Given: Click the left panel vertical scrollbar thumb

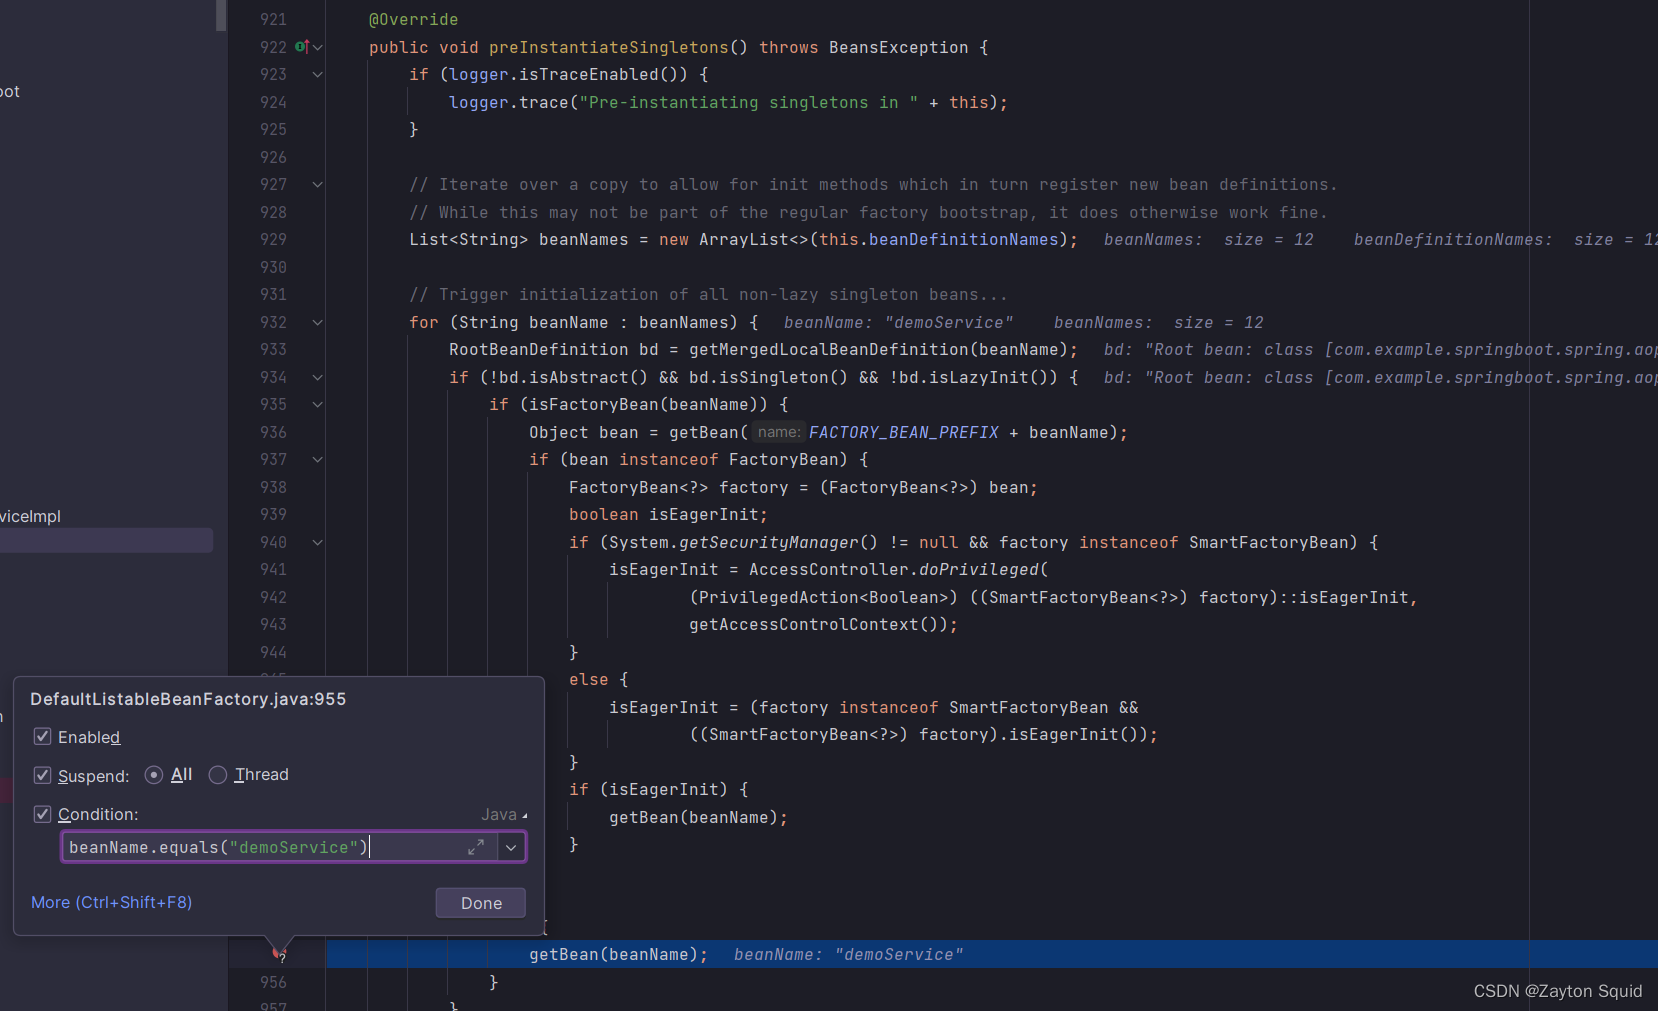Looking at the screenshot, I should pos(221,15).
